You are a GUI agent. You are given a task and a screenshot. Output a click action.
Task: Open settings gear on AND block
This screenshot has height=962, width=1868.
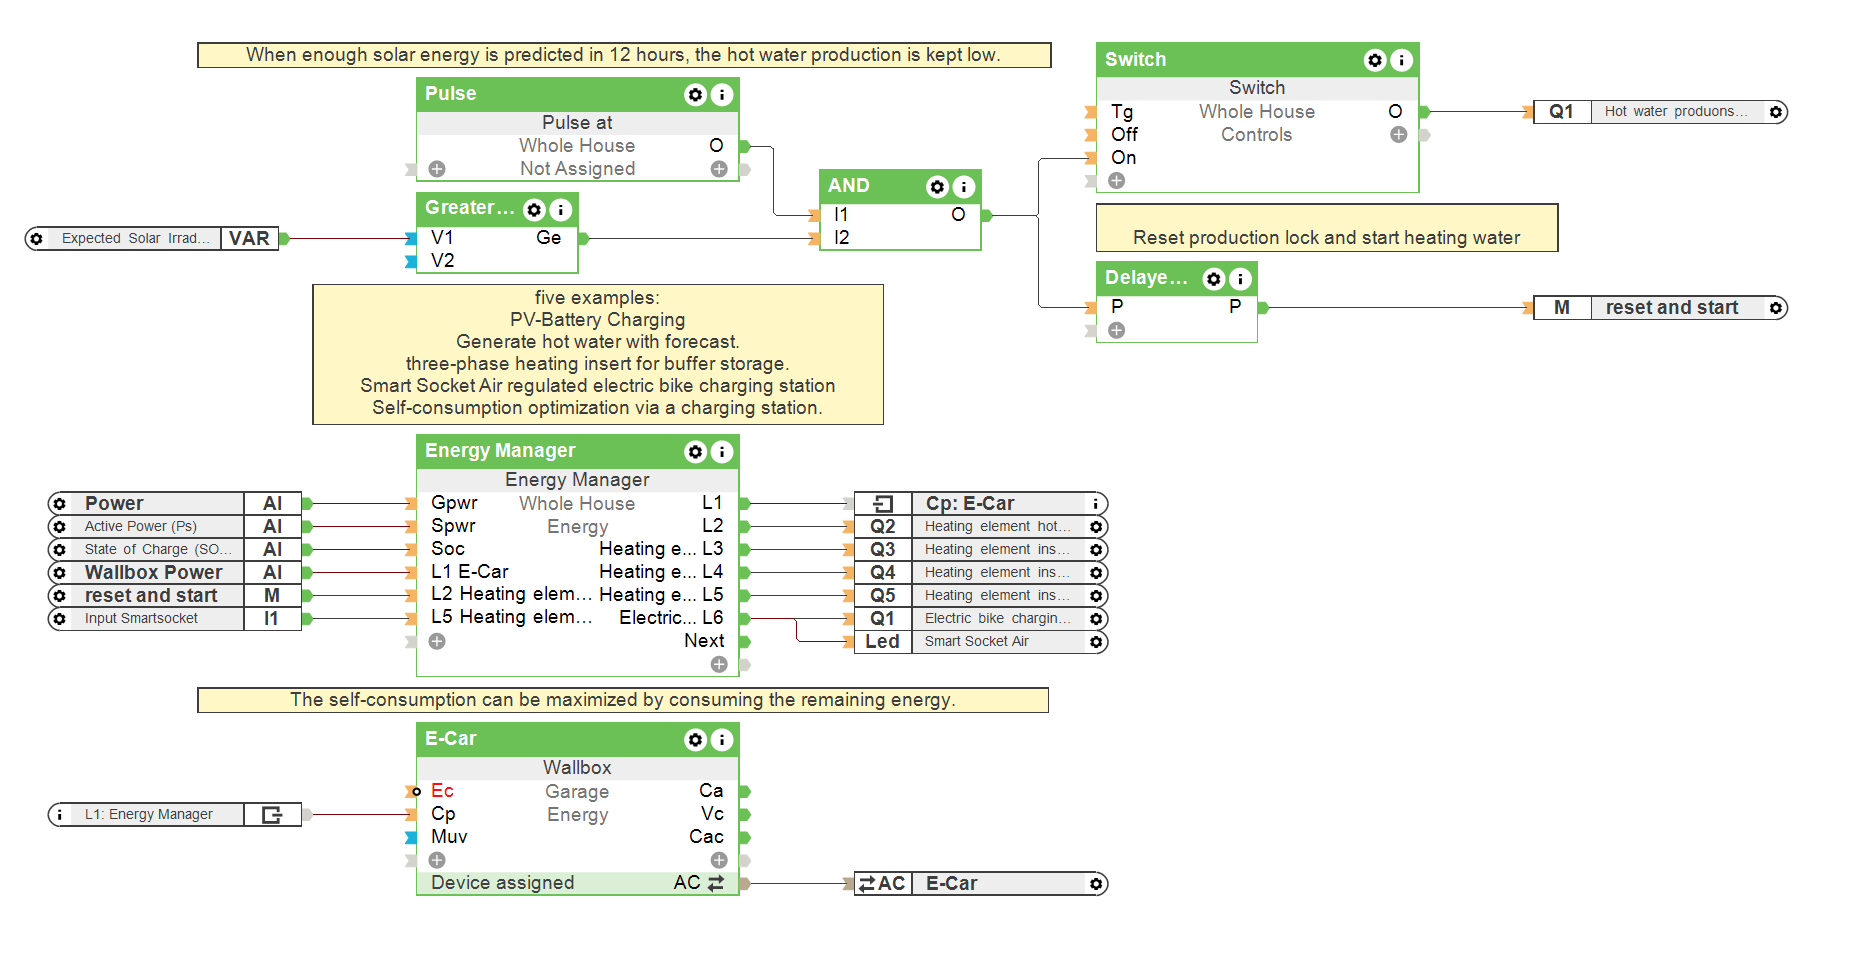tap(937, 187)
